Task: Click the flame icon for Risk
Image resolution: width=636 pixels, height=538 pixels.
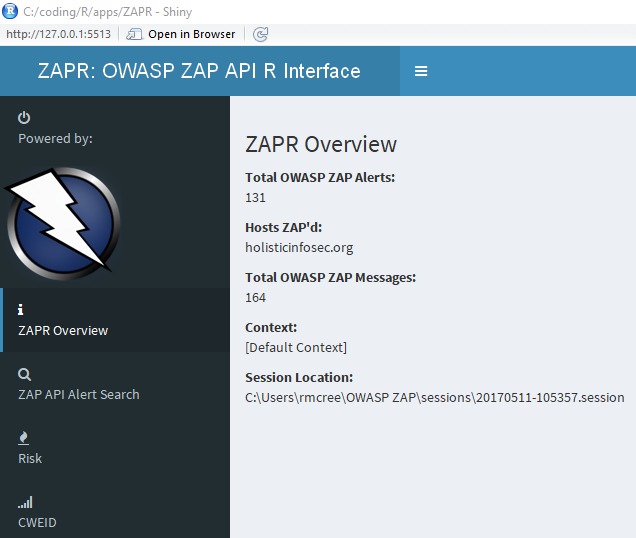Action: click(x=24, y=438)
